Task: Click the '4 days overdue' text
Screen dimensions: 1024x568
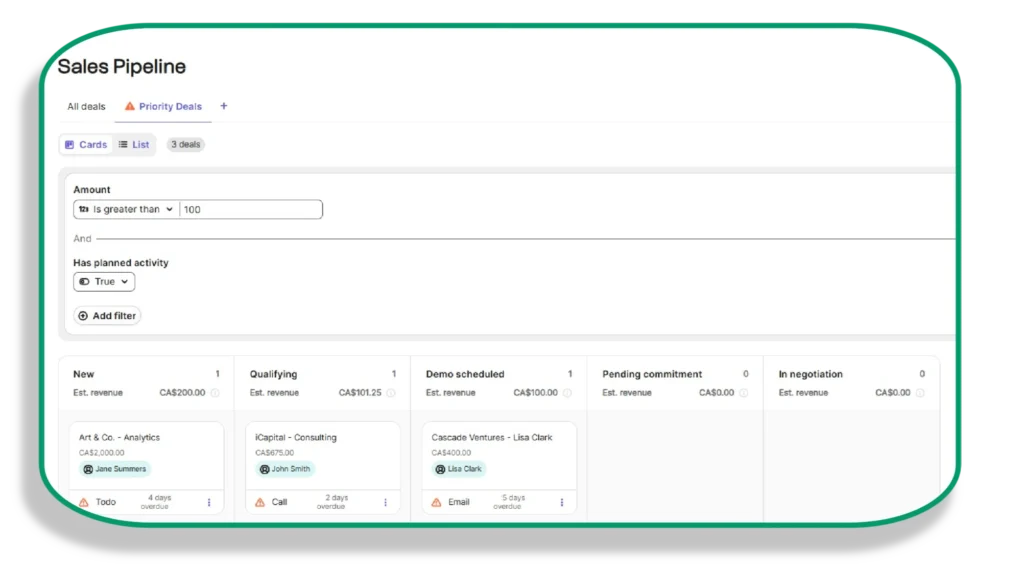Action: tap(156, 502)
